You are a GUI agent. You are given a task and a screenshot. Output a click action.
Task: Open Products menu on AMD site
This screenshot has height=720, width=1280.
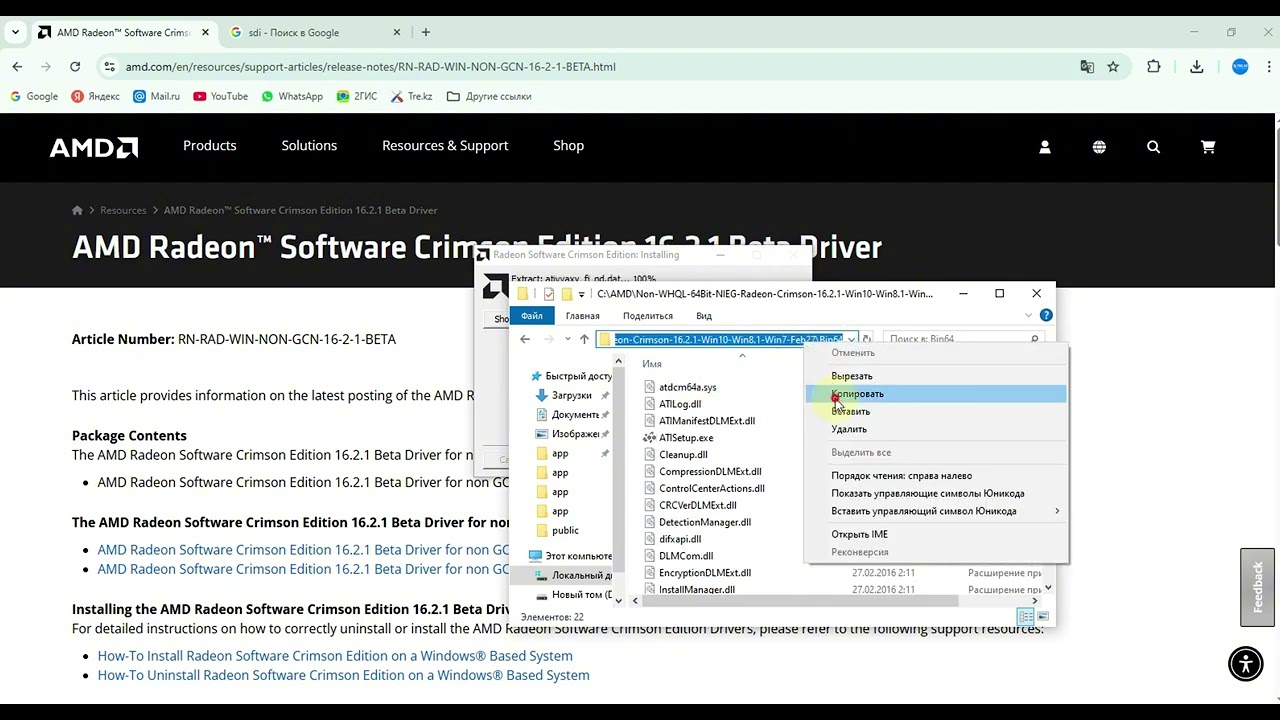pyautogui.click(x=210, y=146)
